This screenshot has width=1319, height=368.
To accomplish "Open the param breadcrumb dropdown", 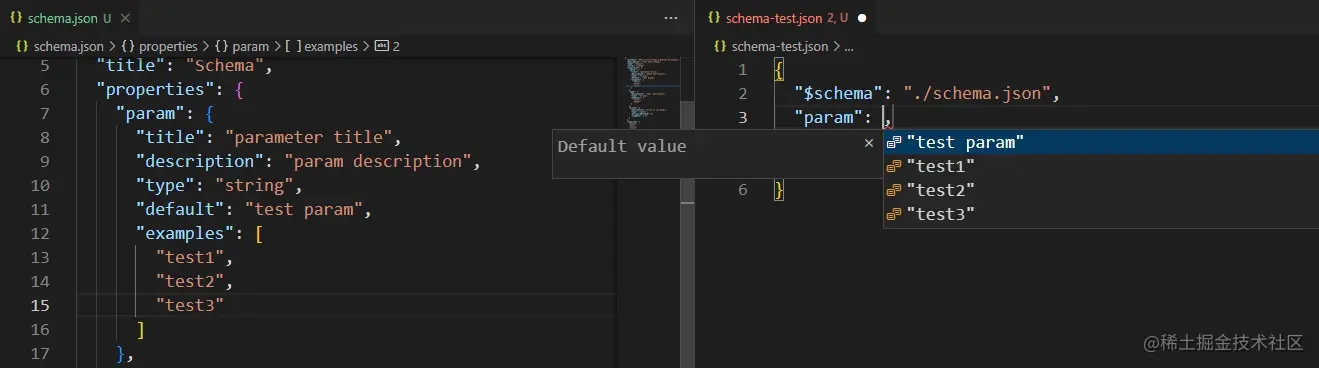I will [241, 46].
